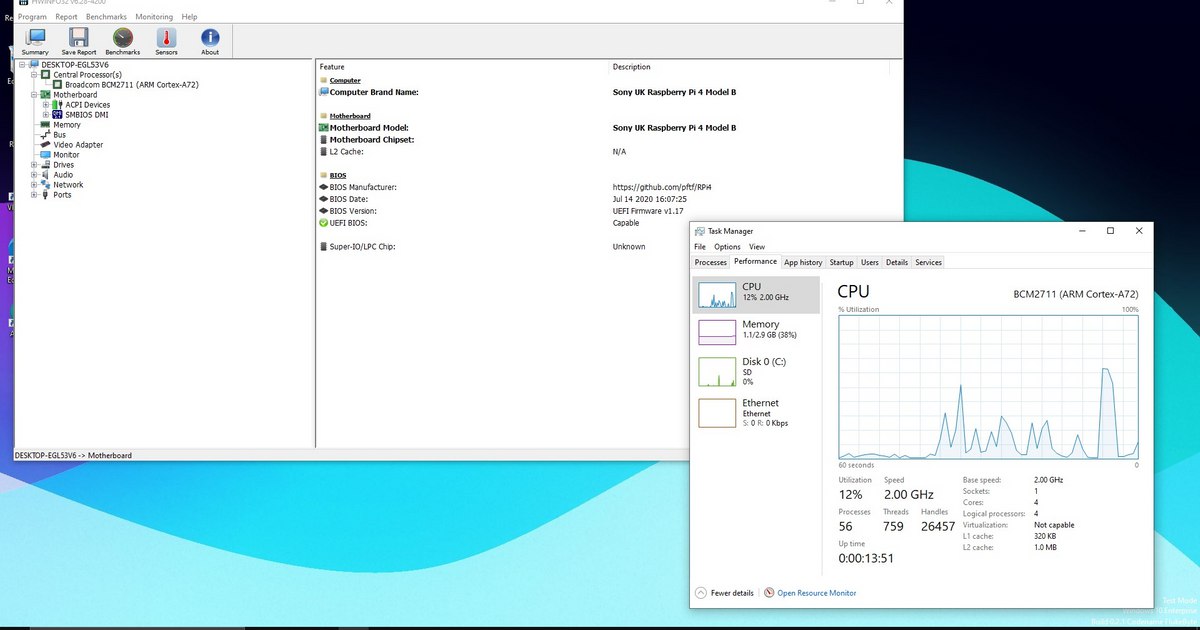Select the Monitor icon in the tree

[45, 155]
